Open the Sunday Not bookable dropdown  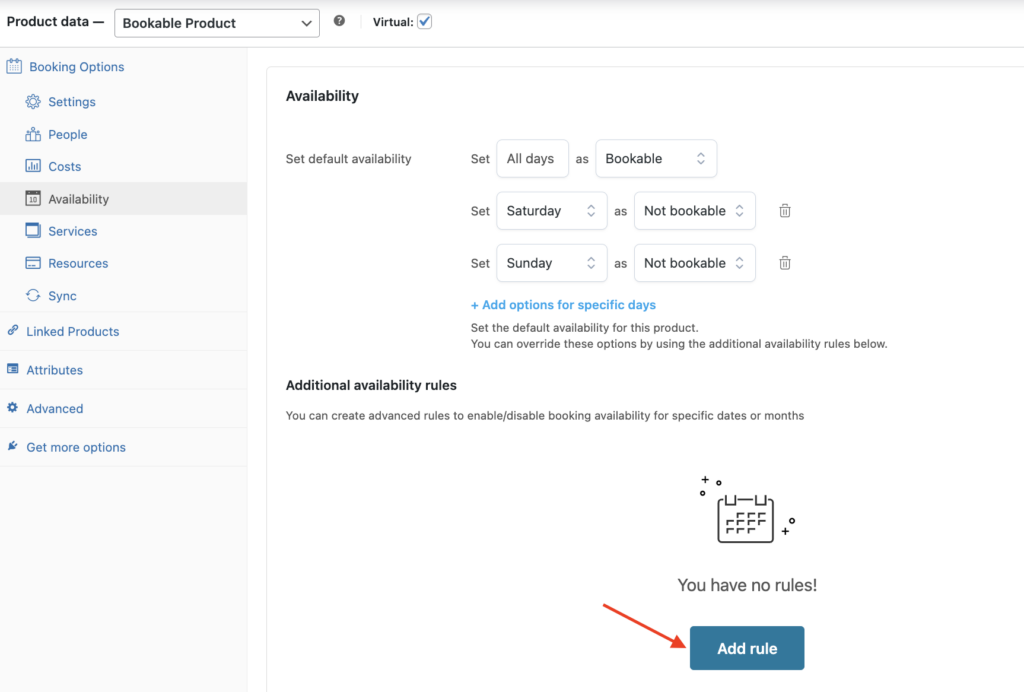pos(694,263)
